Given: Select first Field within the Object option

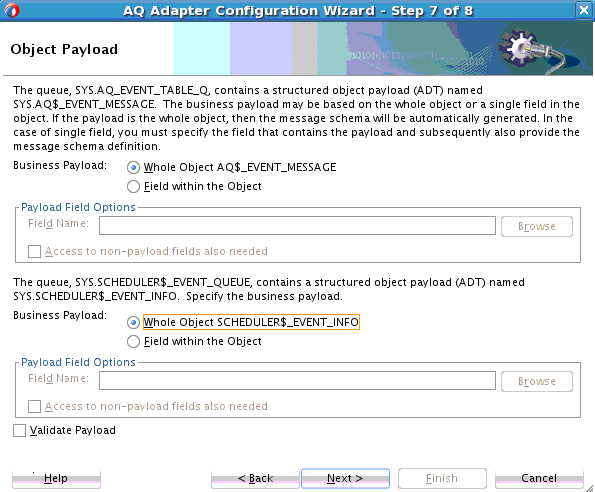Looking at the screenshot, I should coord(133,186).
